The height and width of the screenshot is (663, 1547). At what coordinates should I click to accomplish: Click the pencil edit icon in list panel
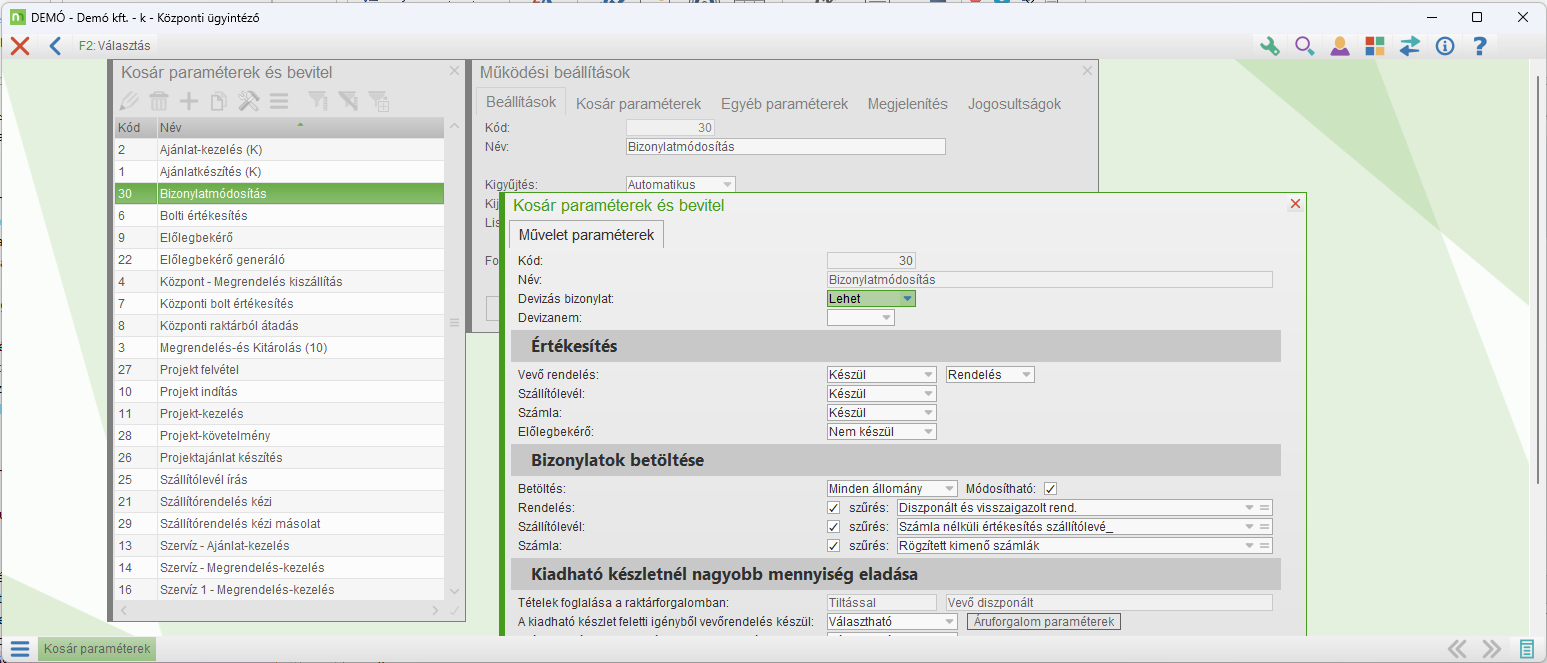129,100
